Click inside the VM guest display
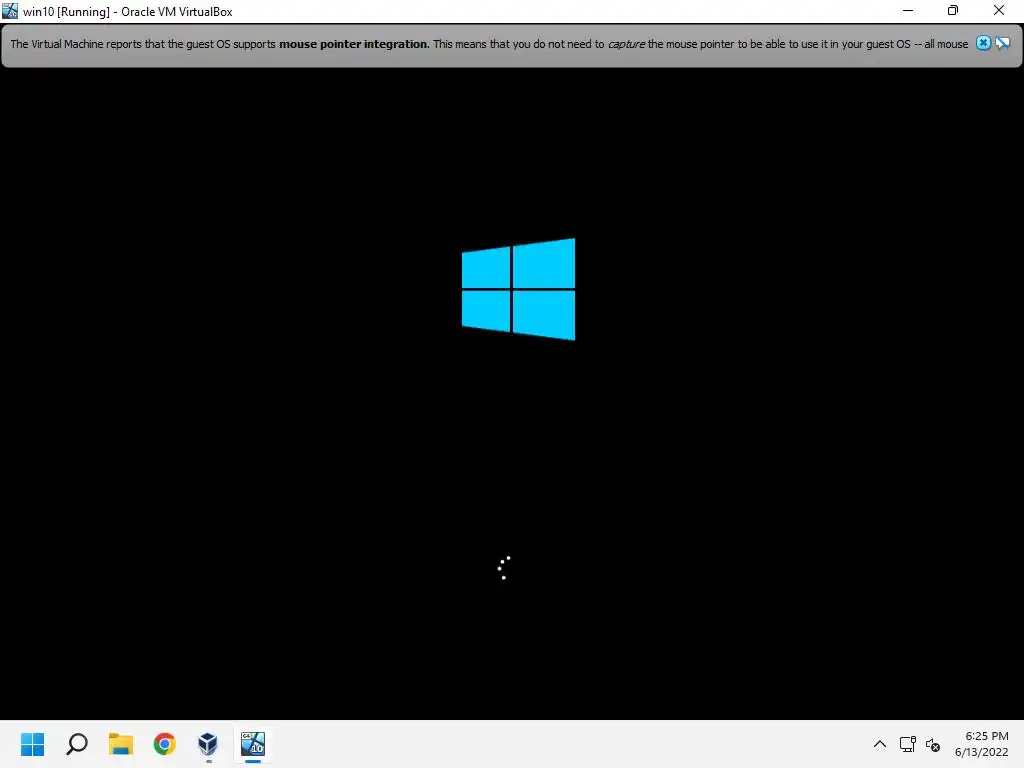 [512, 394]
